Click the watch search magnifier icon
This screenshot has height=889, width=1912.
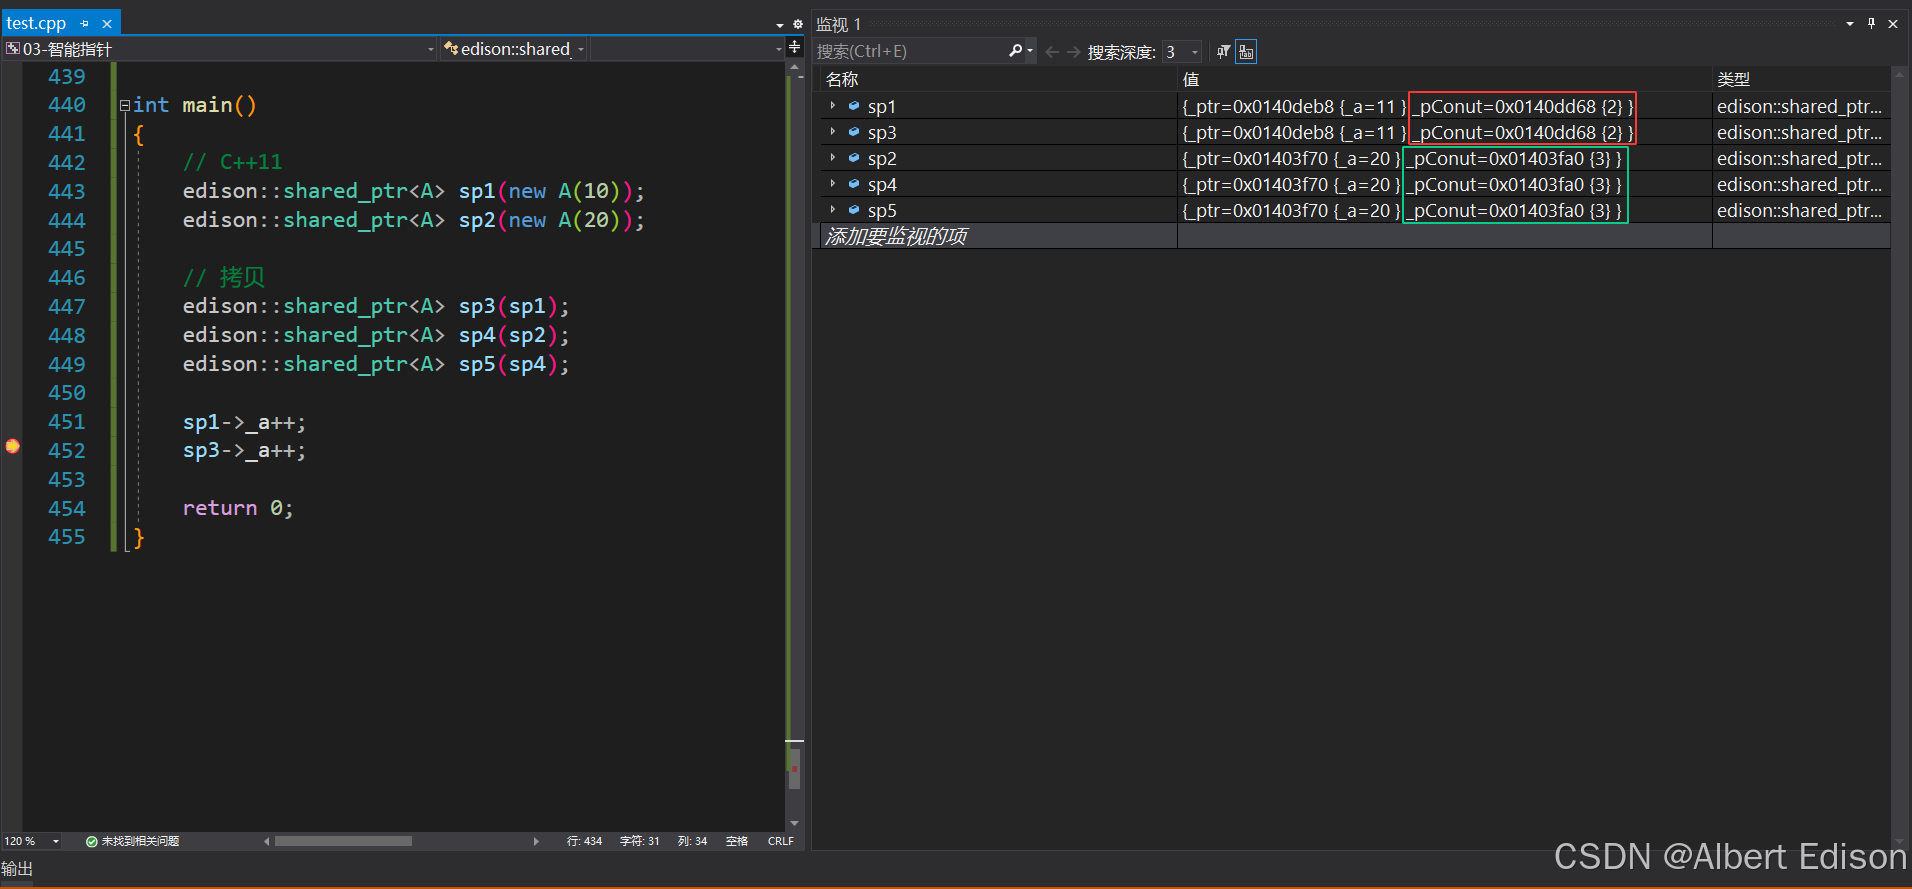[1015, 51]
